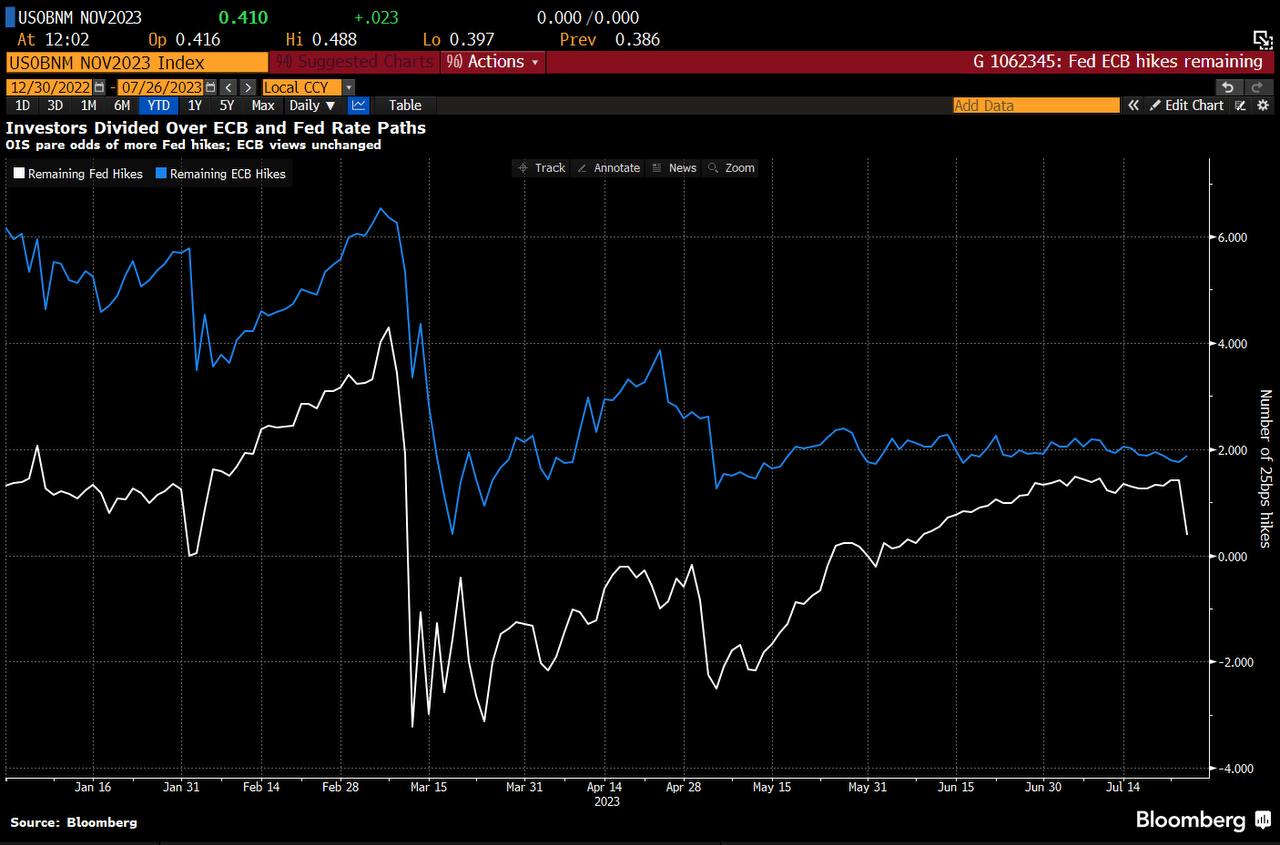Collapse the toolbar with double chevron
This screenshot has height=845, width=1280.
1133,105
